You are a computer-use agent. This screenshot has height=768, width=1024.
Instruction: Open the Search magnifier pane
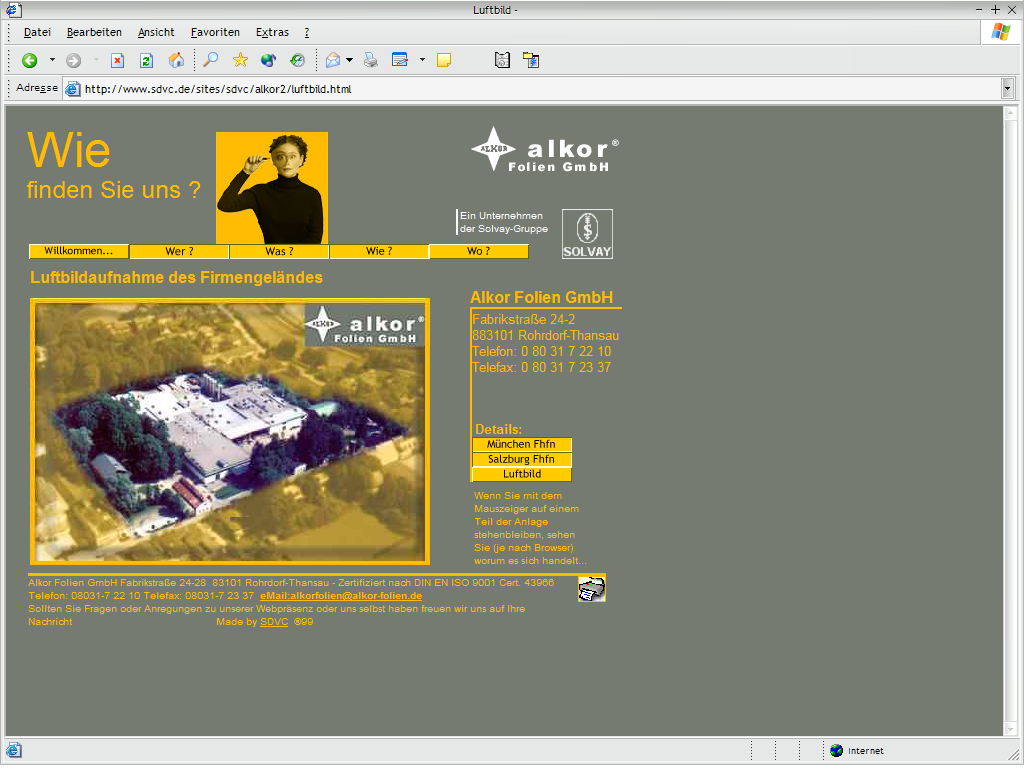click(211, 61)
